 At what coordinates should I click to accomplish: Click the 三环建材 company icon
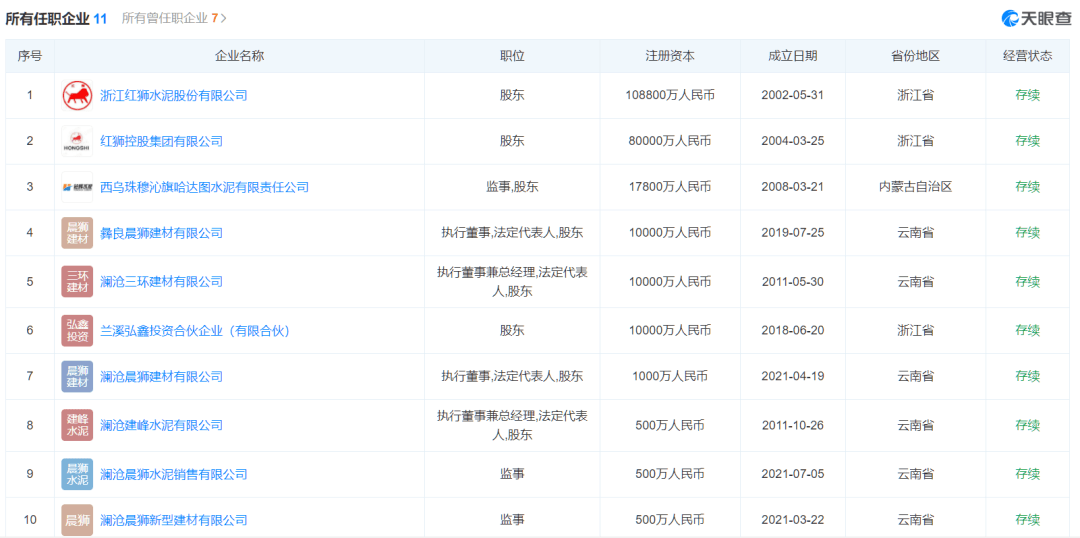(77, 282)
